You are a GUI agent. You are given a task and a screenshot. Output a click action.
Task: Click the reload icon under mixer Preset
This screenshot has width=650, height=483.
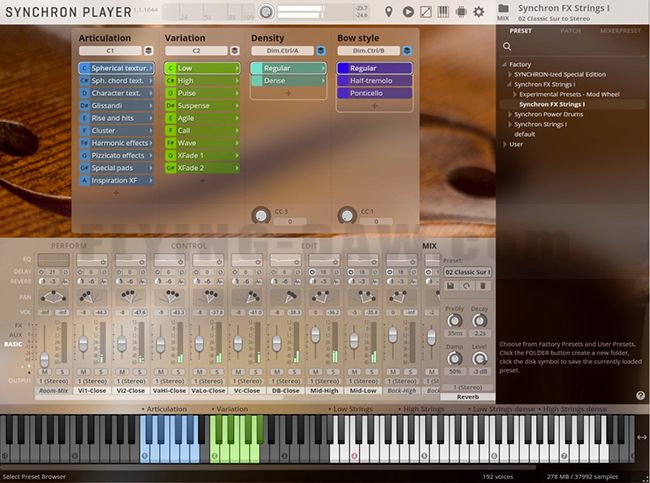466,286
